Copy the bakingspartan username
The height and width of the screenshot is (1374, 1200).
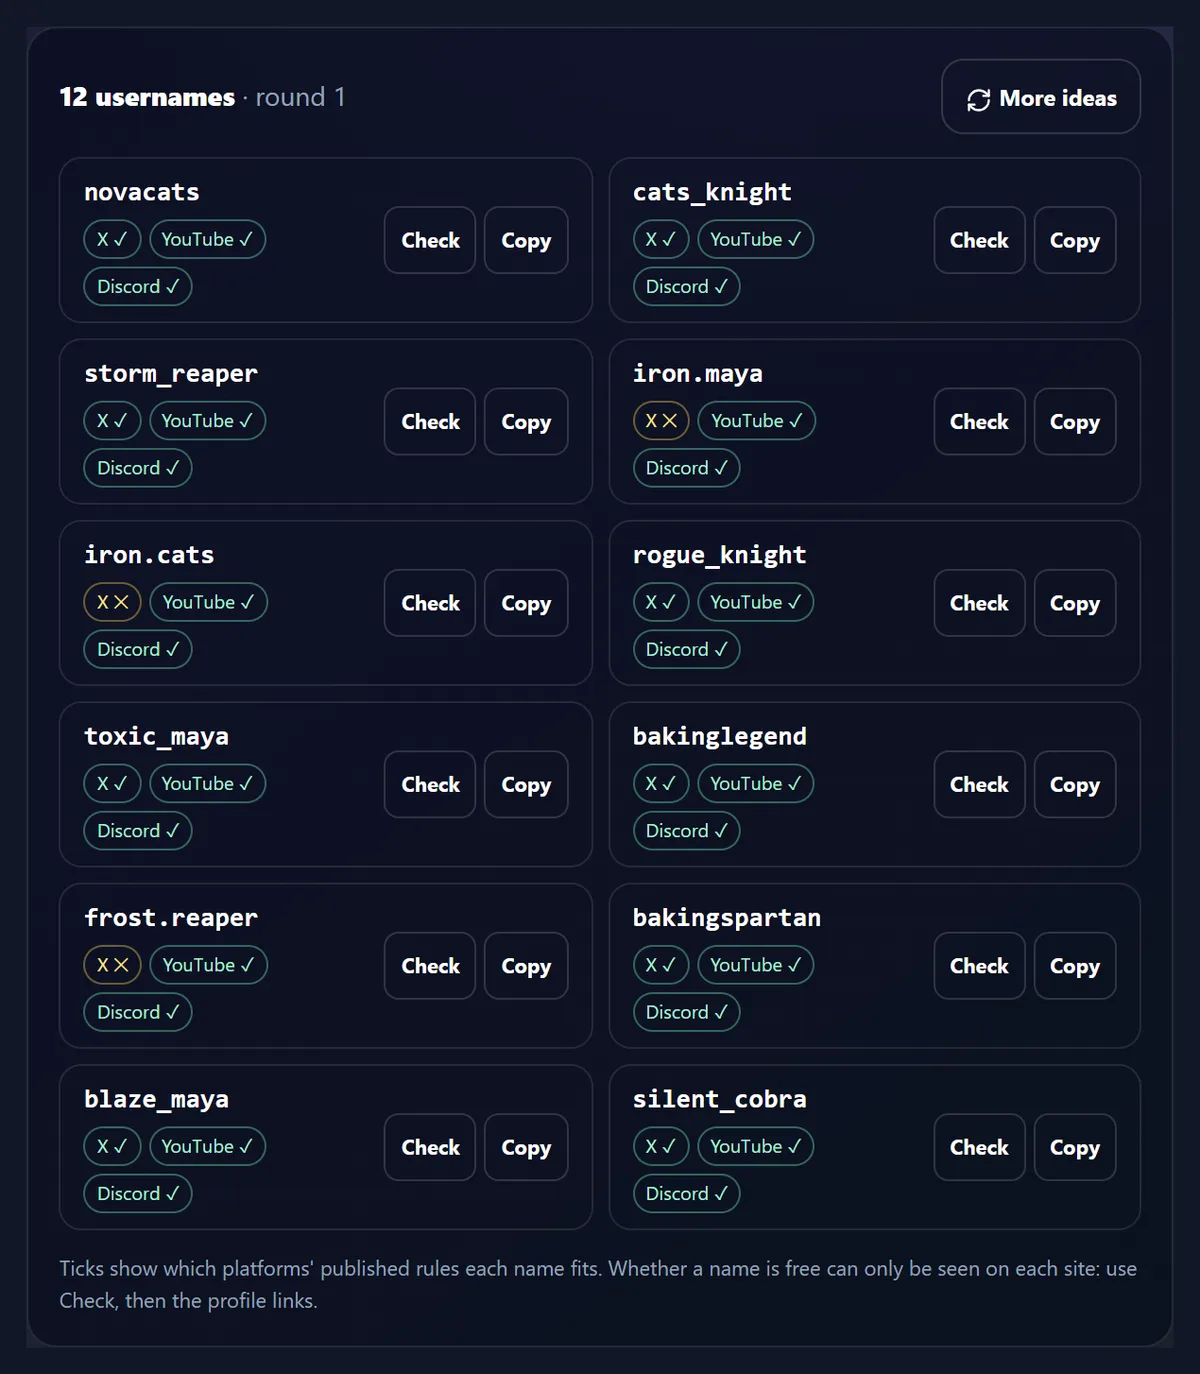pyautogui.click(x=1075, y=966)
